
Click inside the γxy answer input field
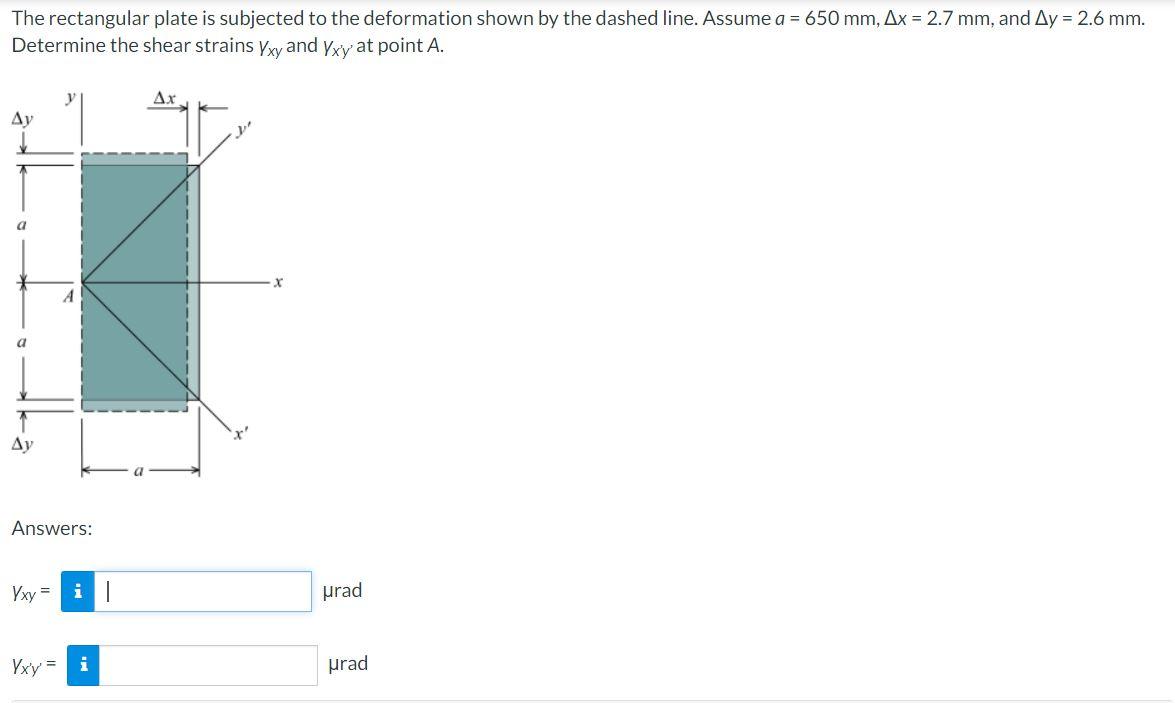coord(200,593)
